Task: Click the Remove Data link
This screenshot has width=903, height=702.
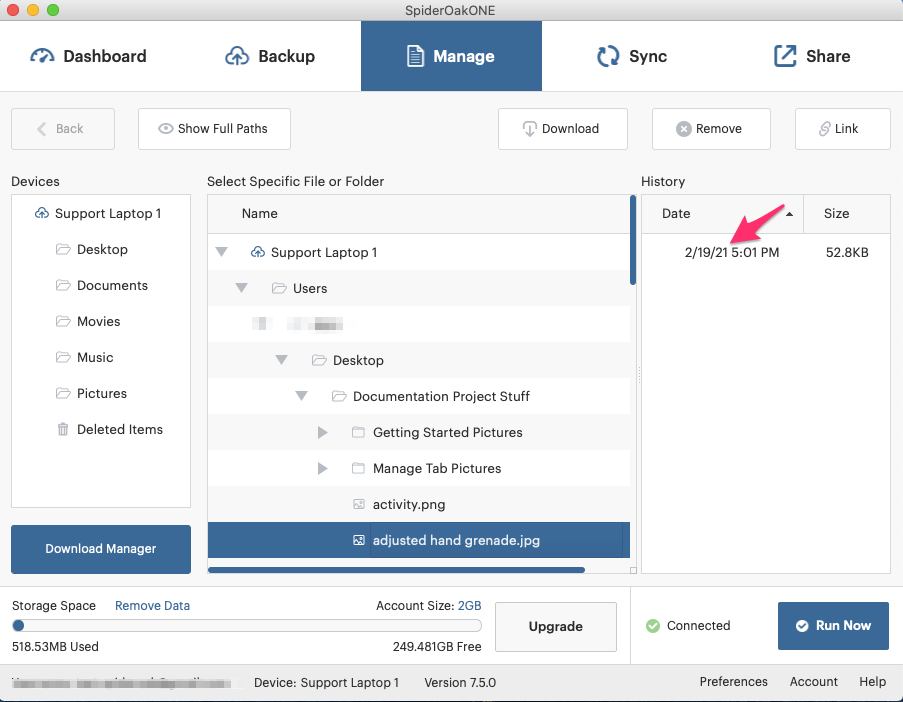Action: click(x=152, y=606)
